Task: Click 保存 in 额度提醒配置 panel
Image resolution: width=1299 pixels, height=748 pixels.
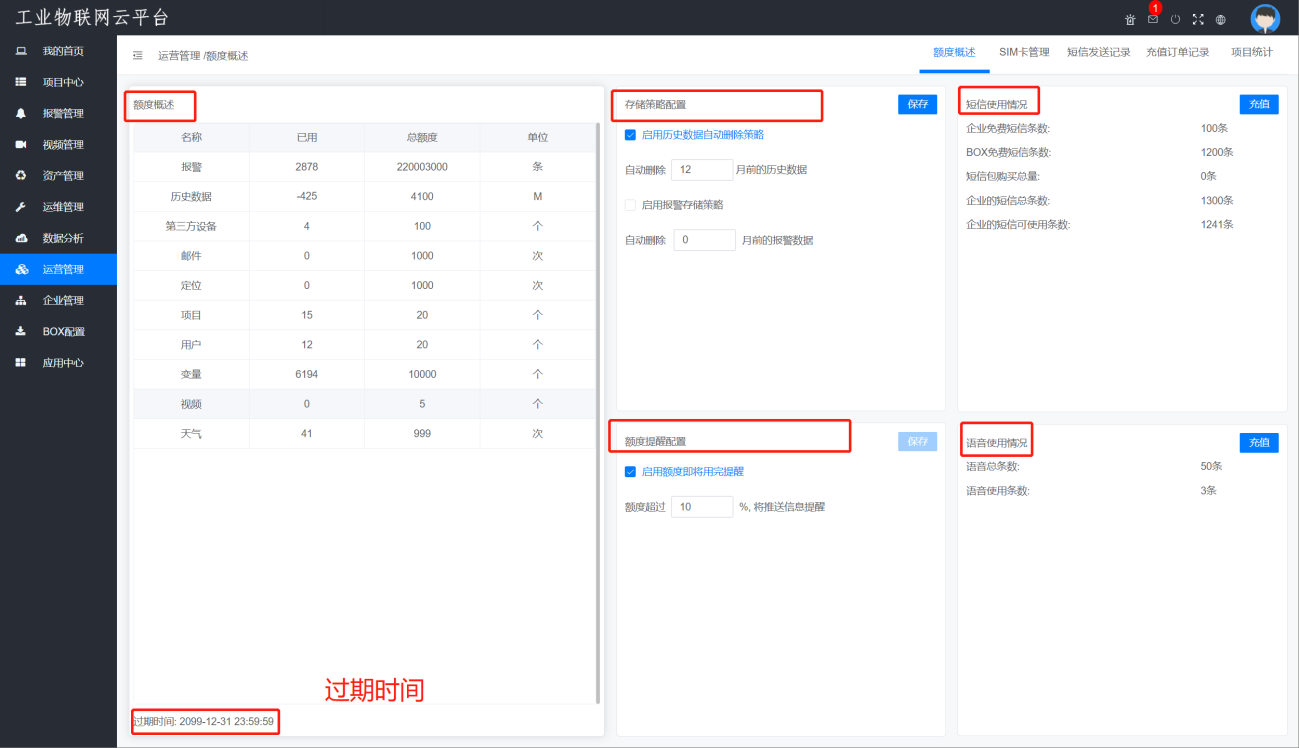Action: tap(917, 441)
